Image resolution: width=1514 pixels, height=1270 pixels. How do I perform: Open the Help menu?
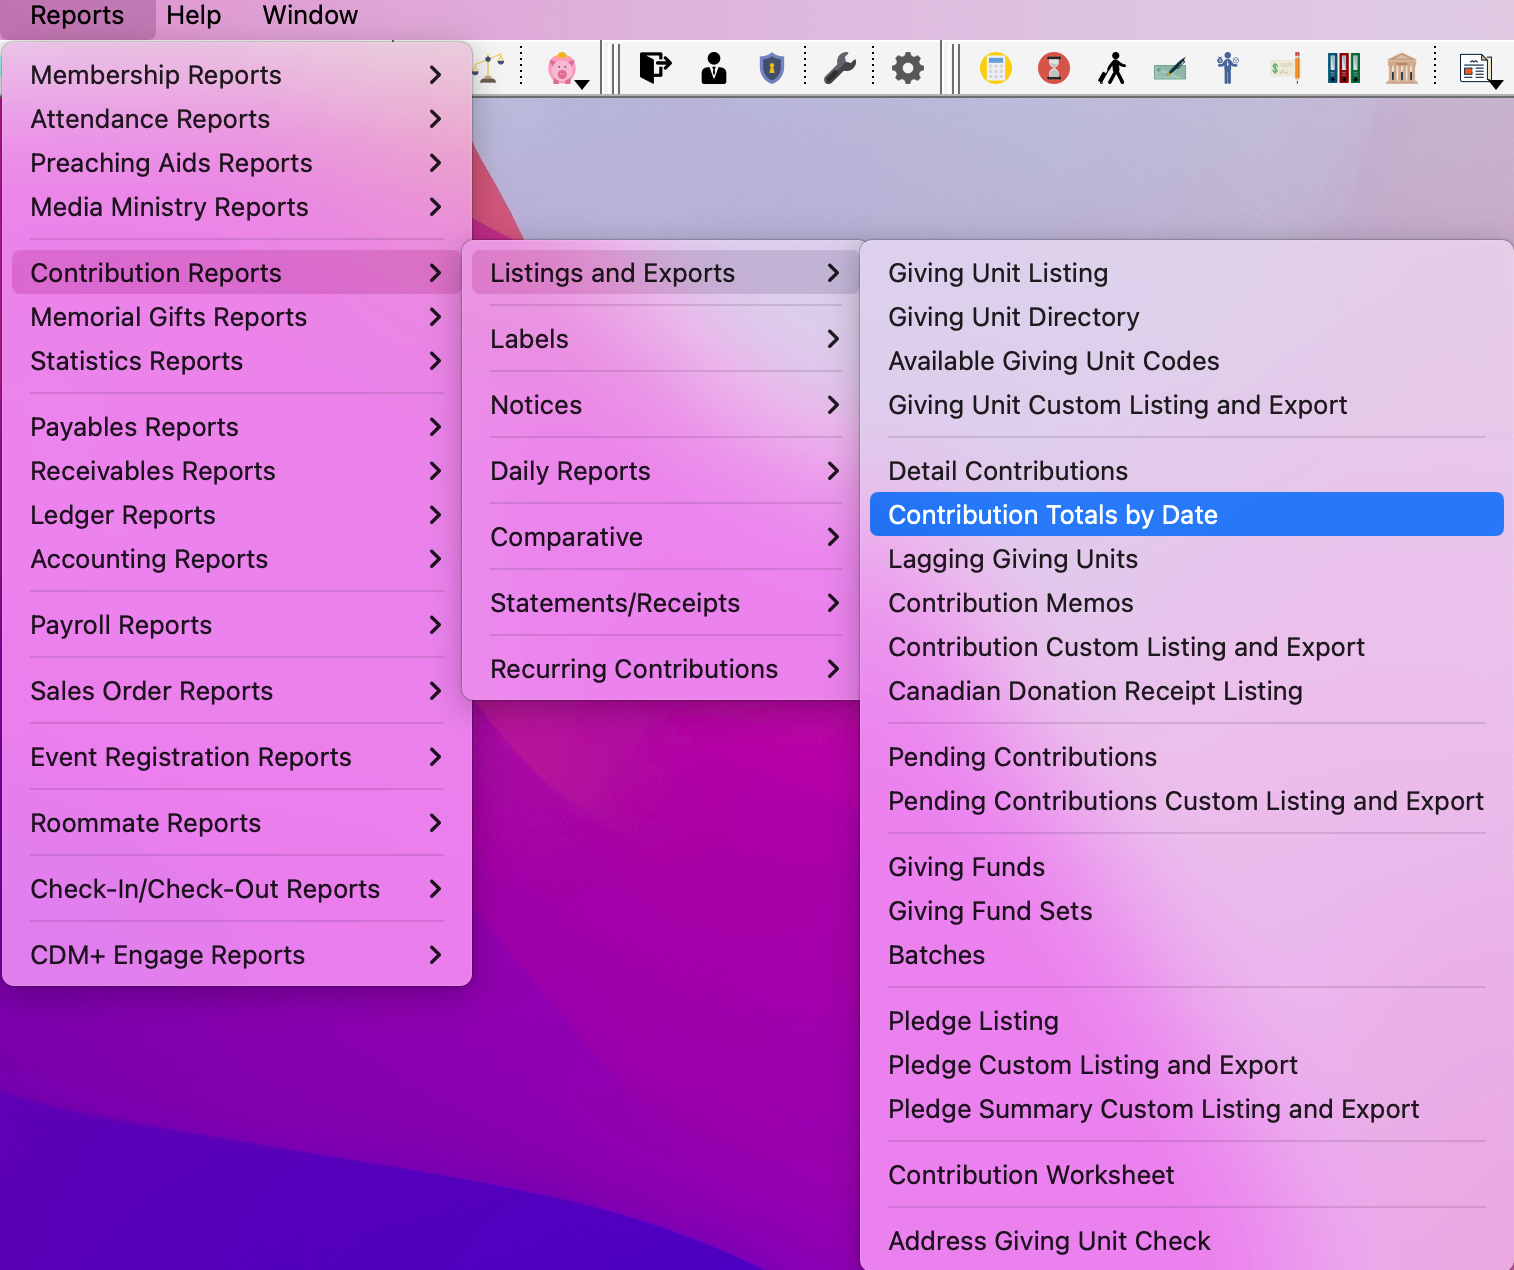(193, 16)
